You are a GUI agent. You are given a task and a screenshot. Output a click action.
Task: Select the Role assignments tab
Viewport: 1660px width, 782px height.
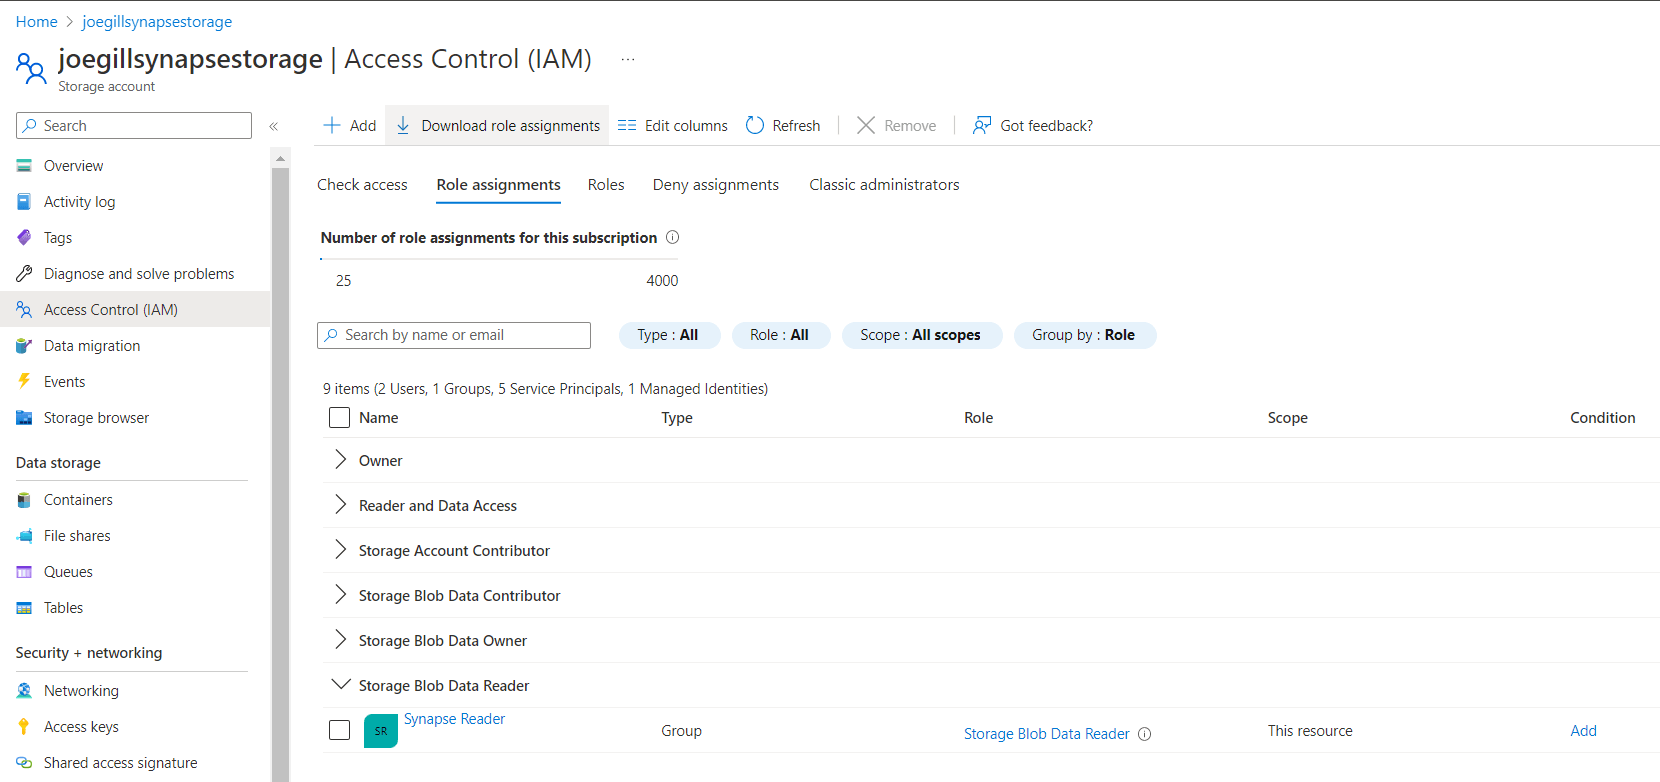[x=498, y=185]
